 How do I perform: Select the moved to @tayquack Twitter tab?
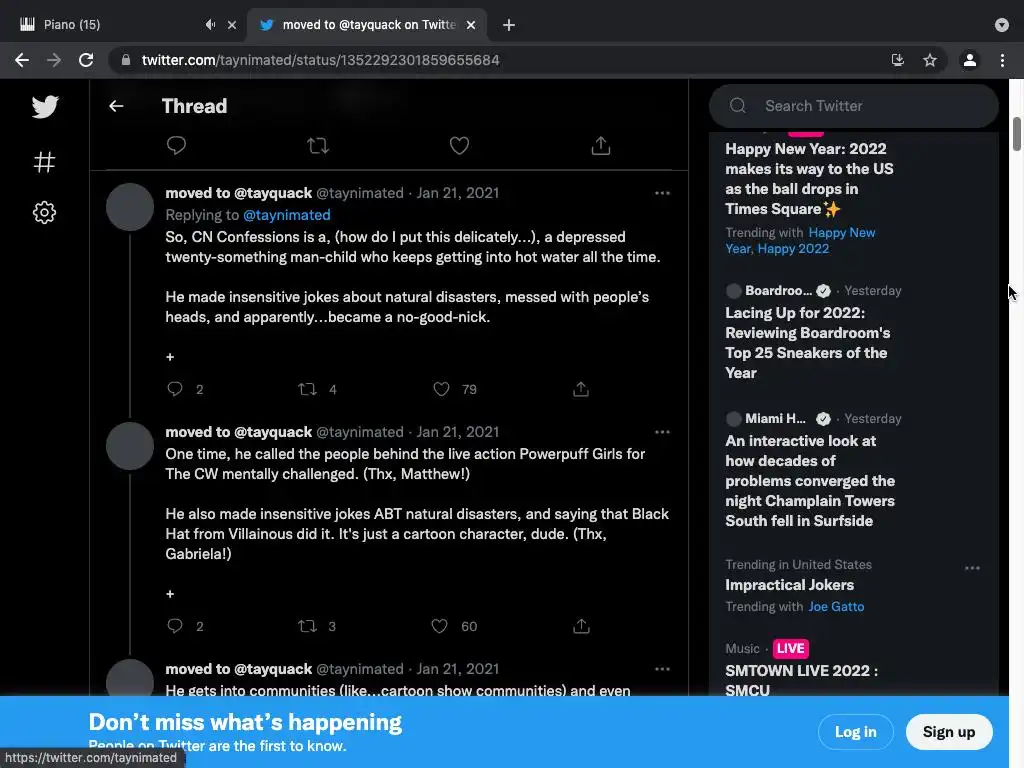coord(368,25)
